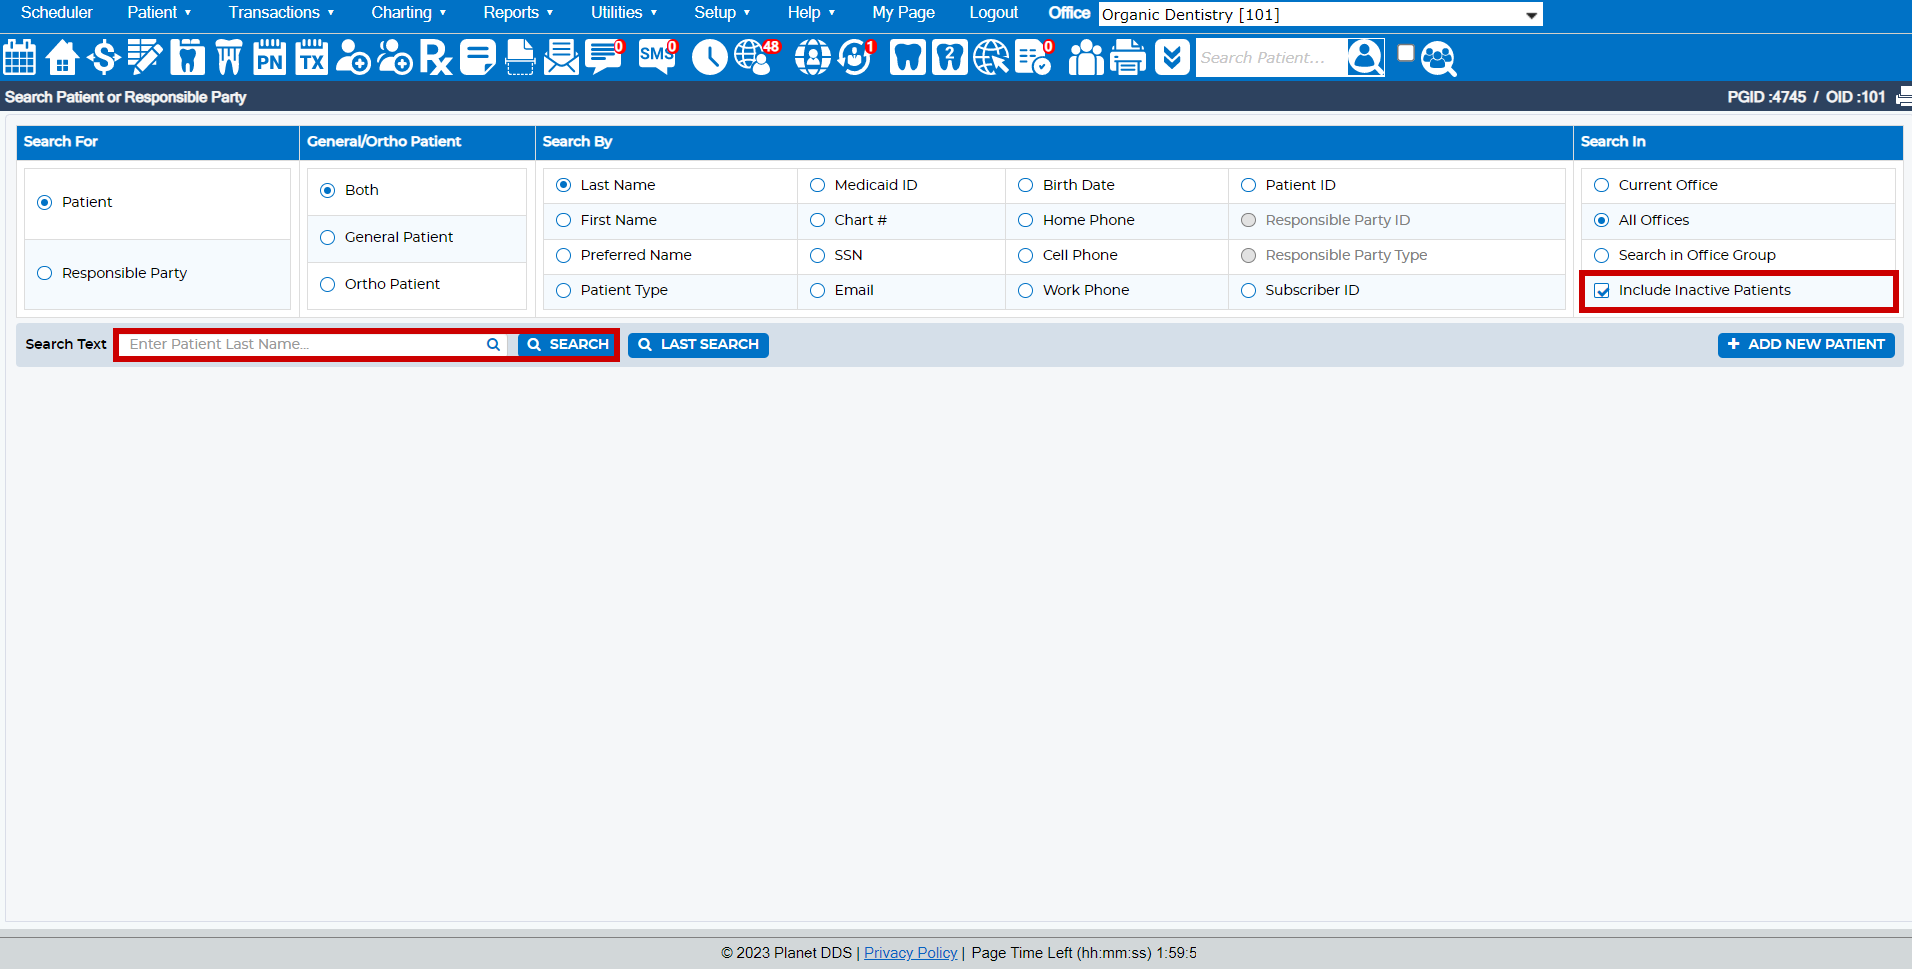Screen dimensions: 1912x969
Task: Click ADD NEW PATIENT button
Action: (x=1806, y=344)
